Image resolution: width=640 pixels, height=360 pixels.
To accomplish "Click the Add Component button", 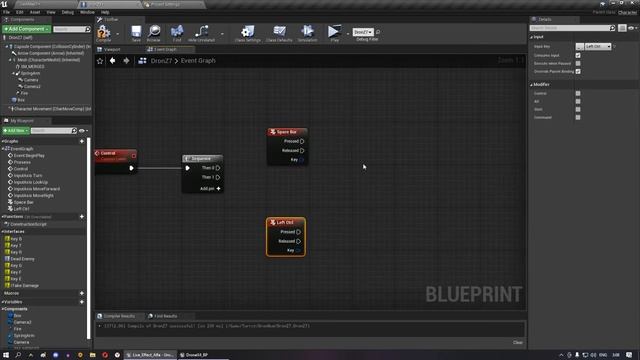I will 27,29.
